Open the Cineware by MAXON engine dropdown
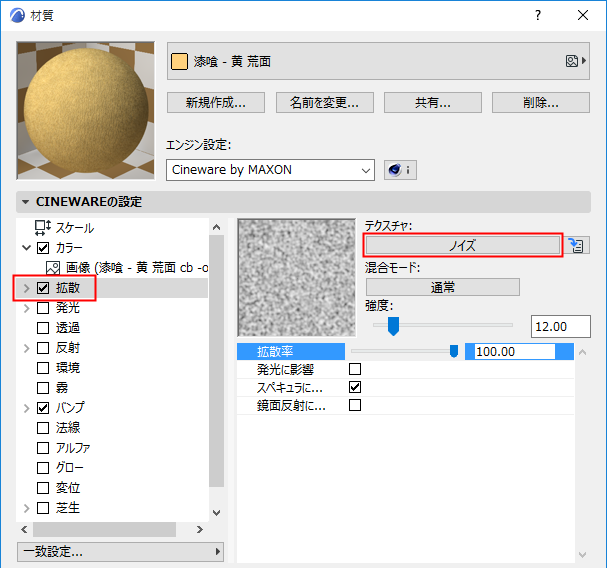This screenshot has height=568, width=607. click(270, 170)
